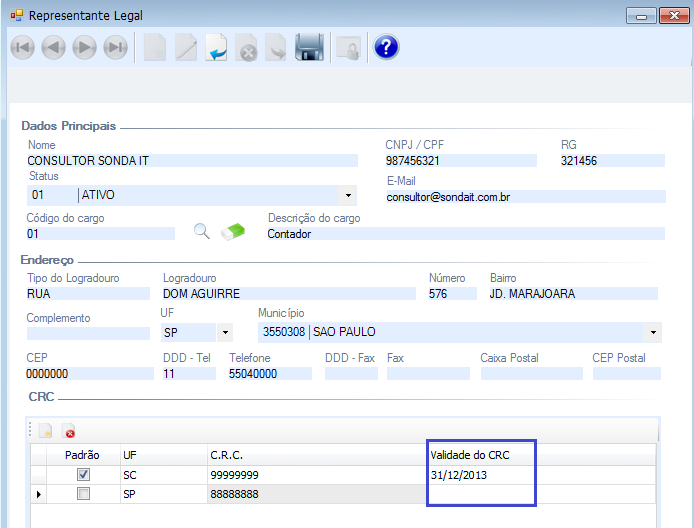This screenshot has height=528, width=694.
Task: Clear cargo code with the green eraser
Action: pos(232,232)
